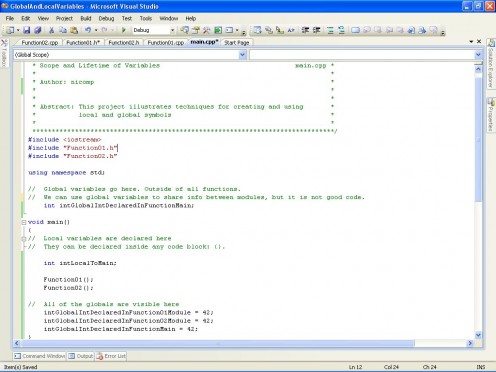Toggle bookmark on current line icon

point(355,30)
